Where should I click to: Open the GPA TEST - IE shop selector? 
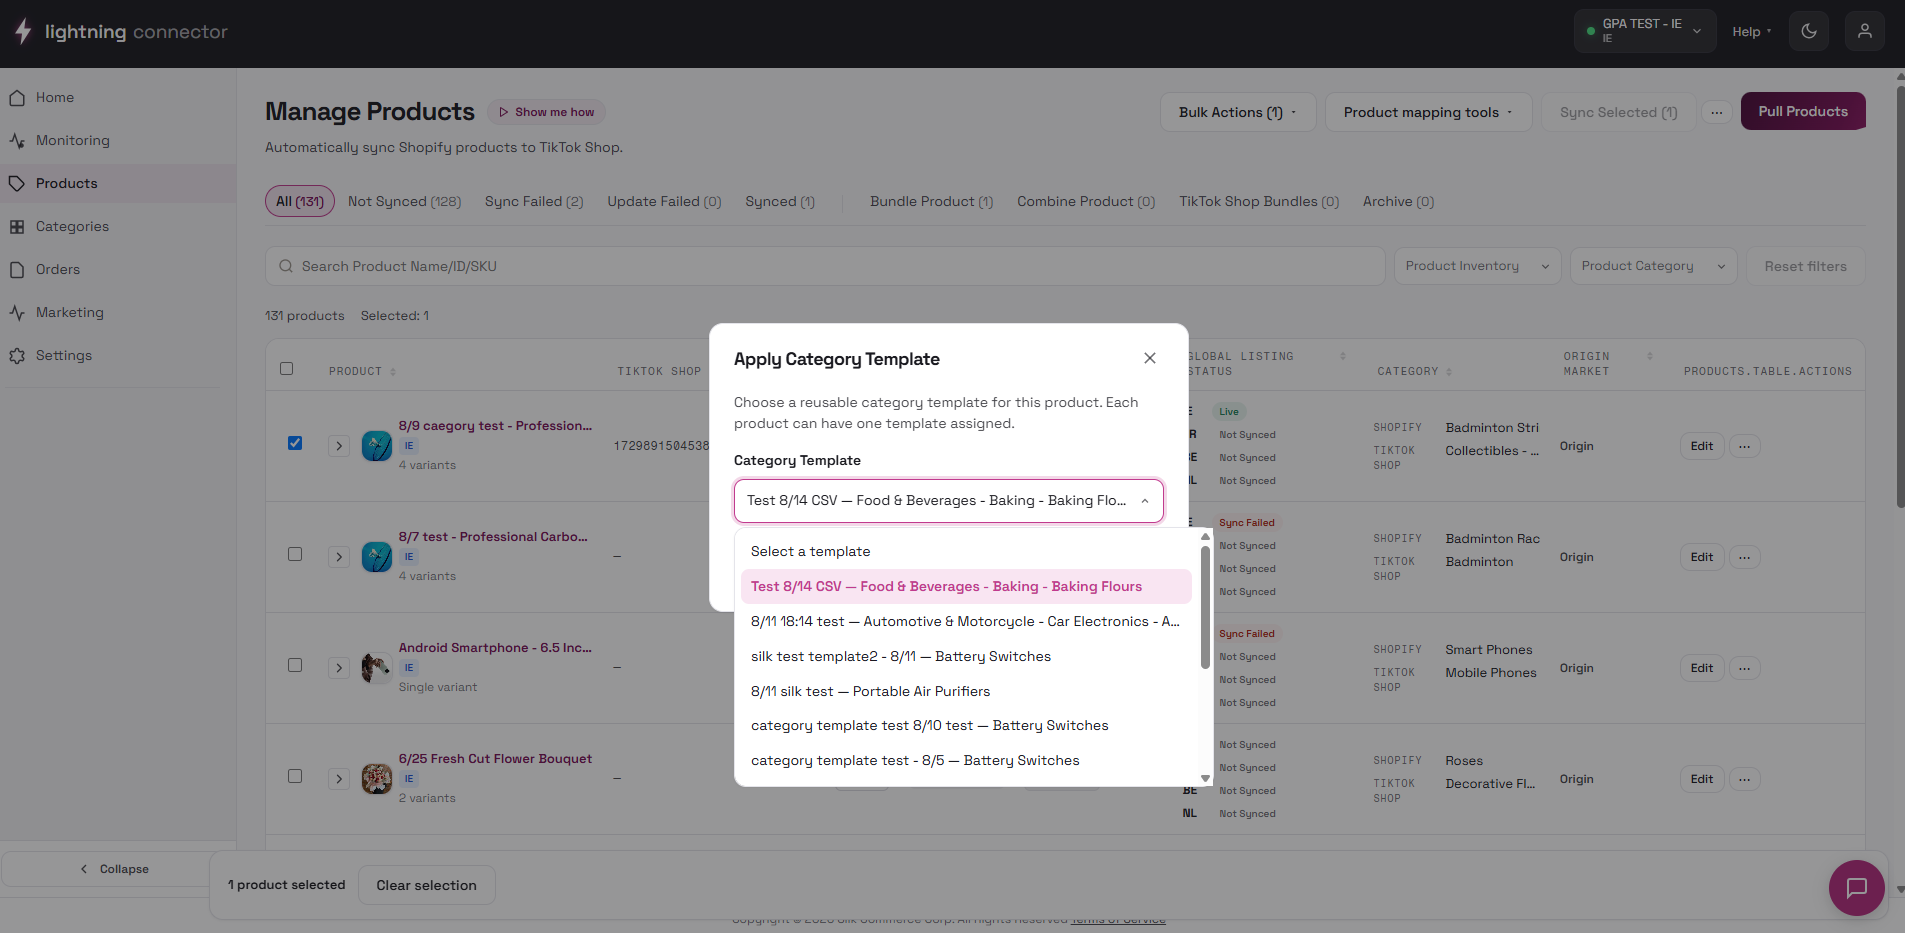pos(1644,31)
